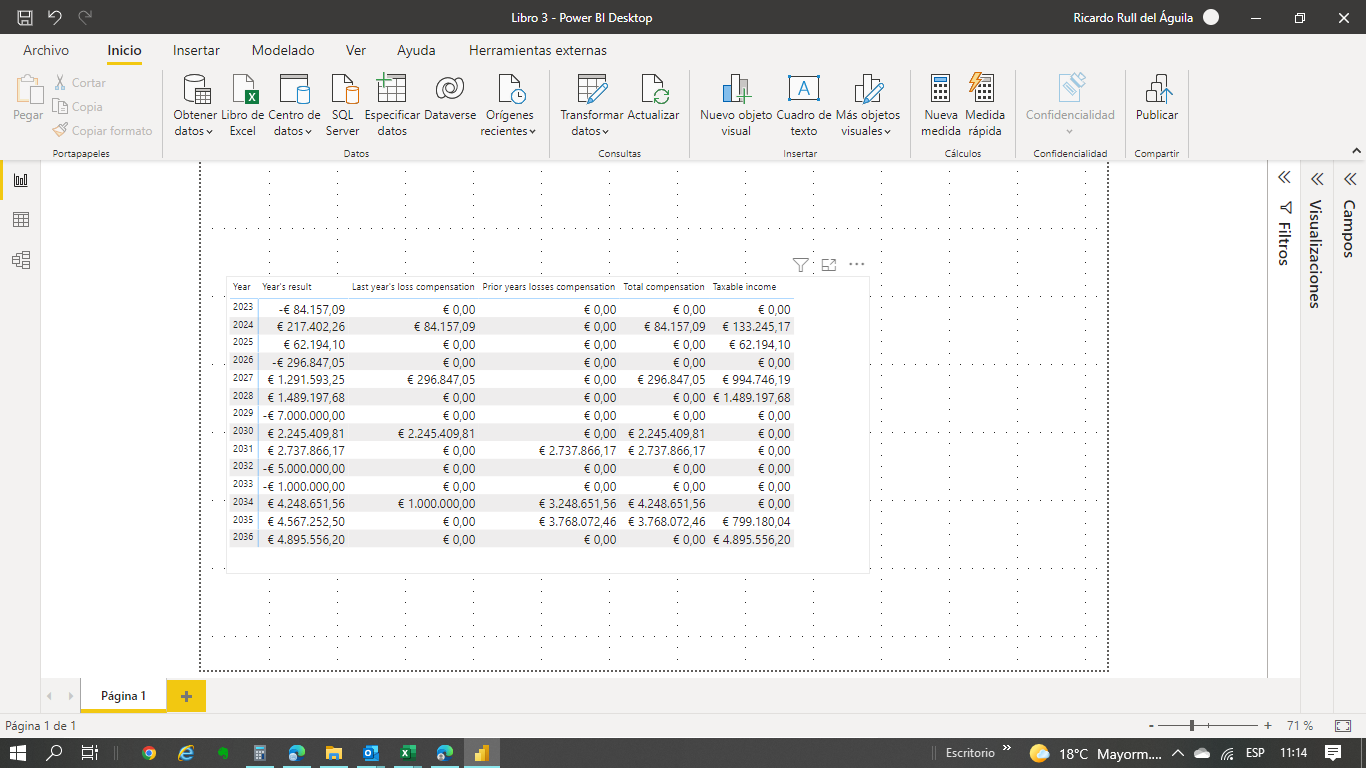
Task: Redo the last undone action
Action: pyautogui.click(x=85, y=17)
